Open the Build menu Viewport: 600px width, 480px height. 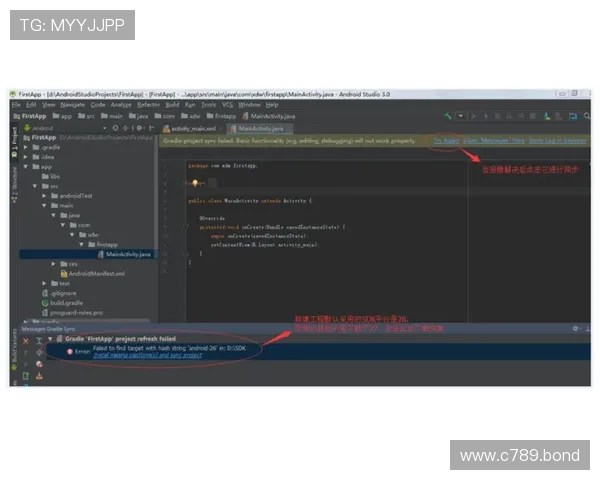172,105
